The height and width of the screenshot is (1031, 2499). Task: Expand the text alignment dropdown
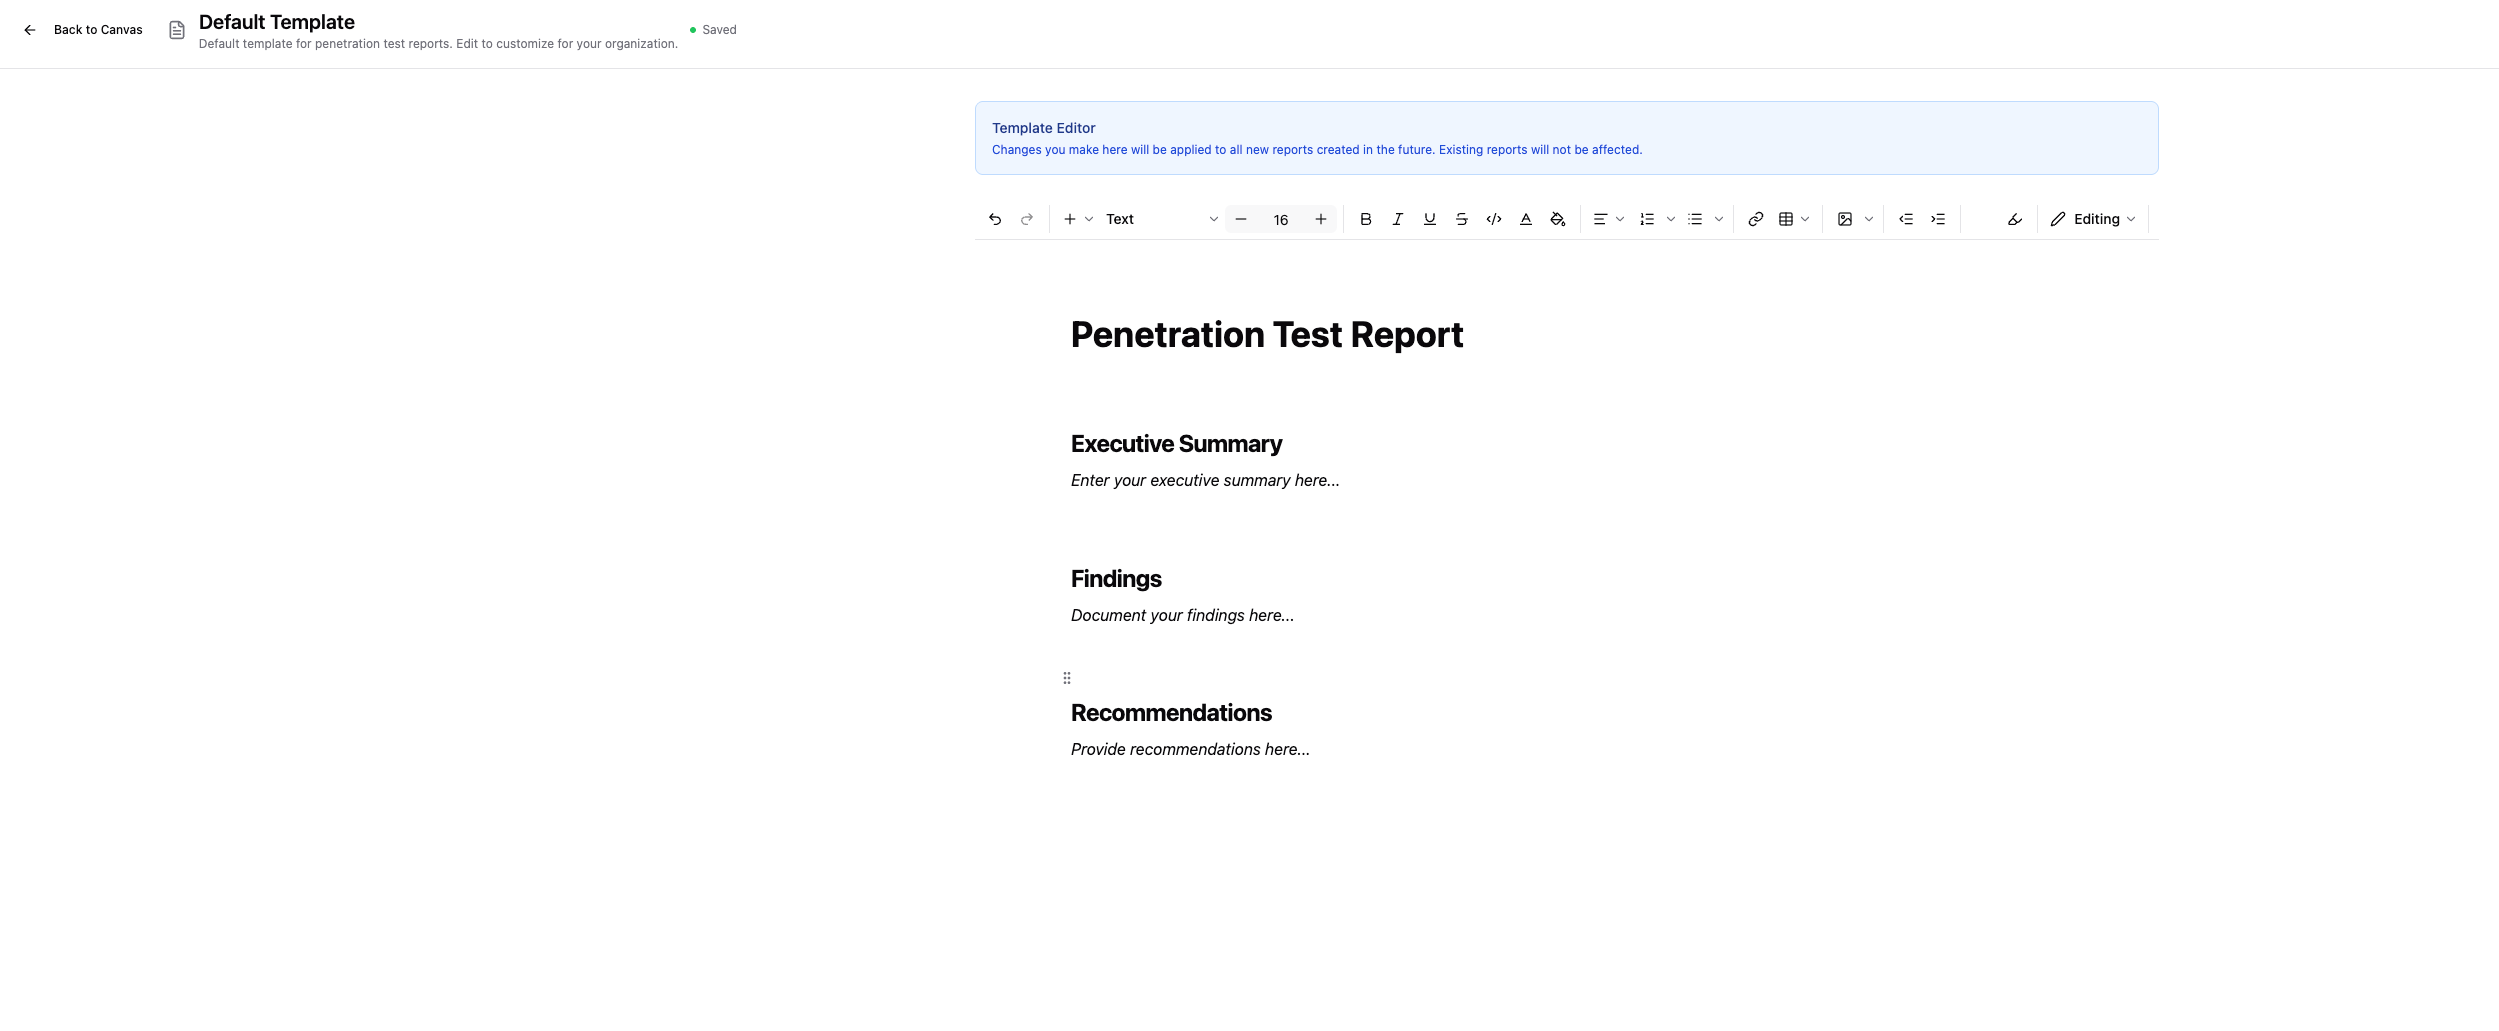click(x=1608, y=219)
